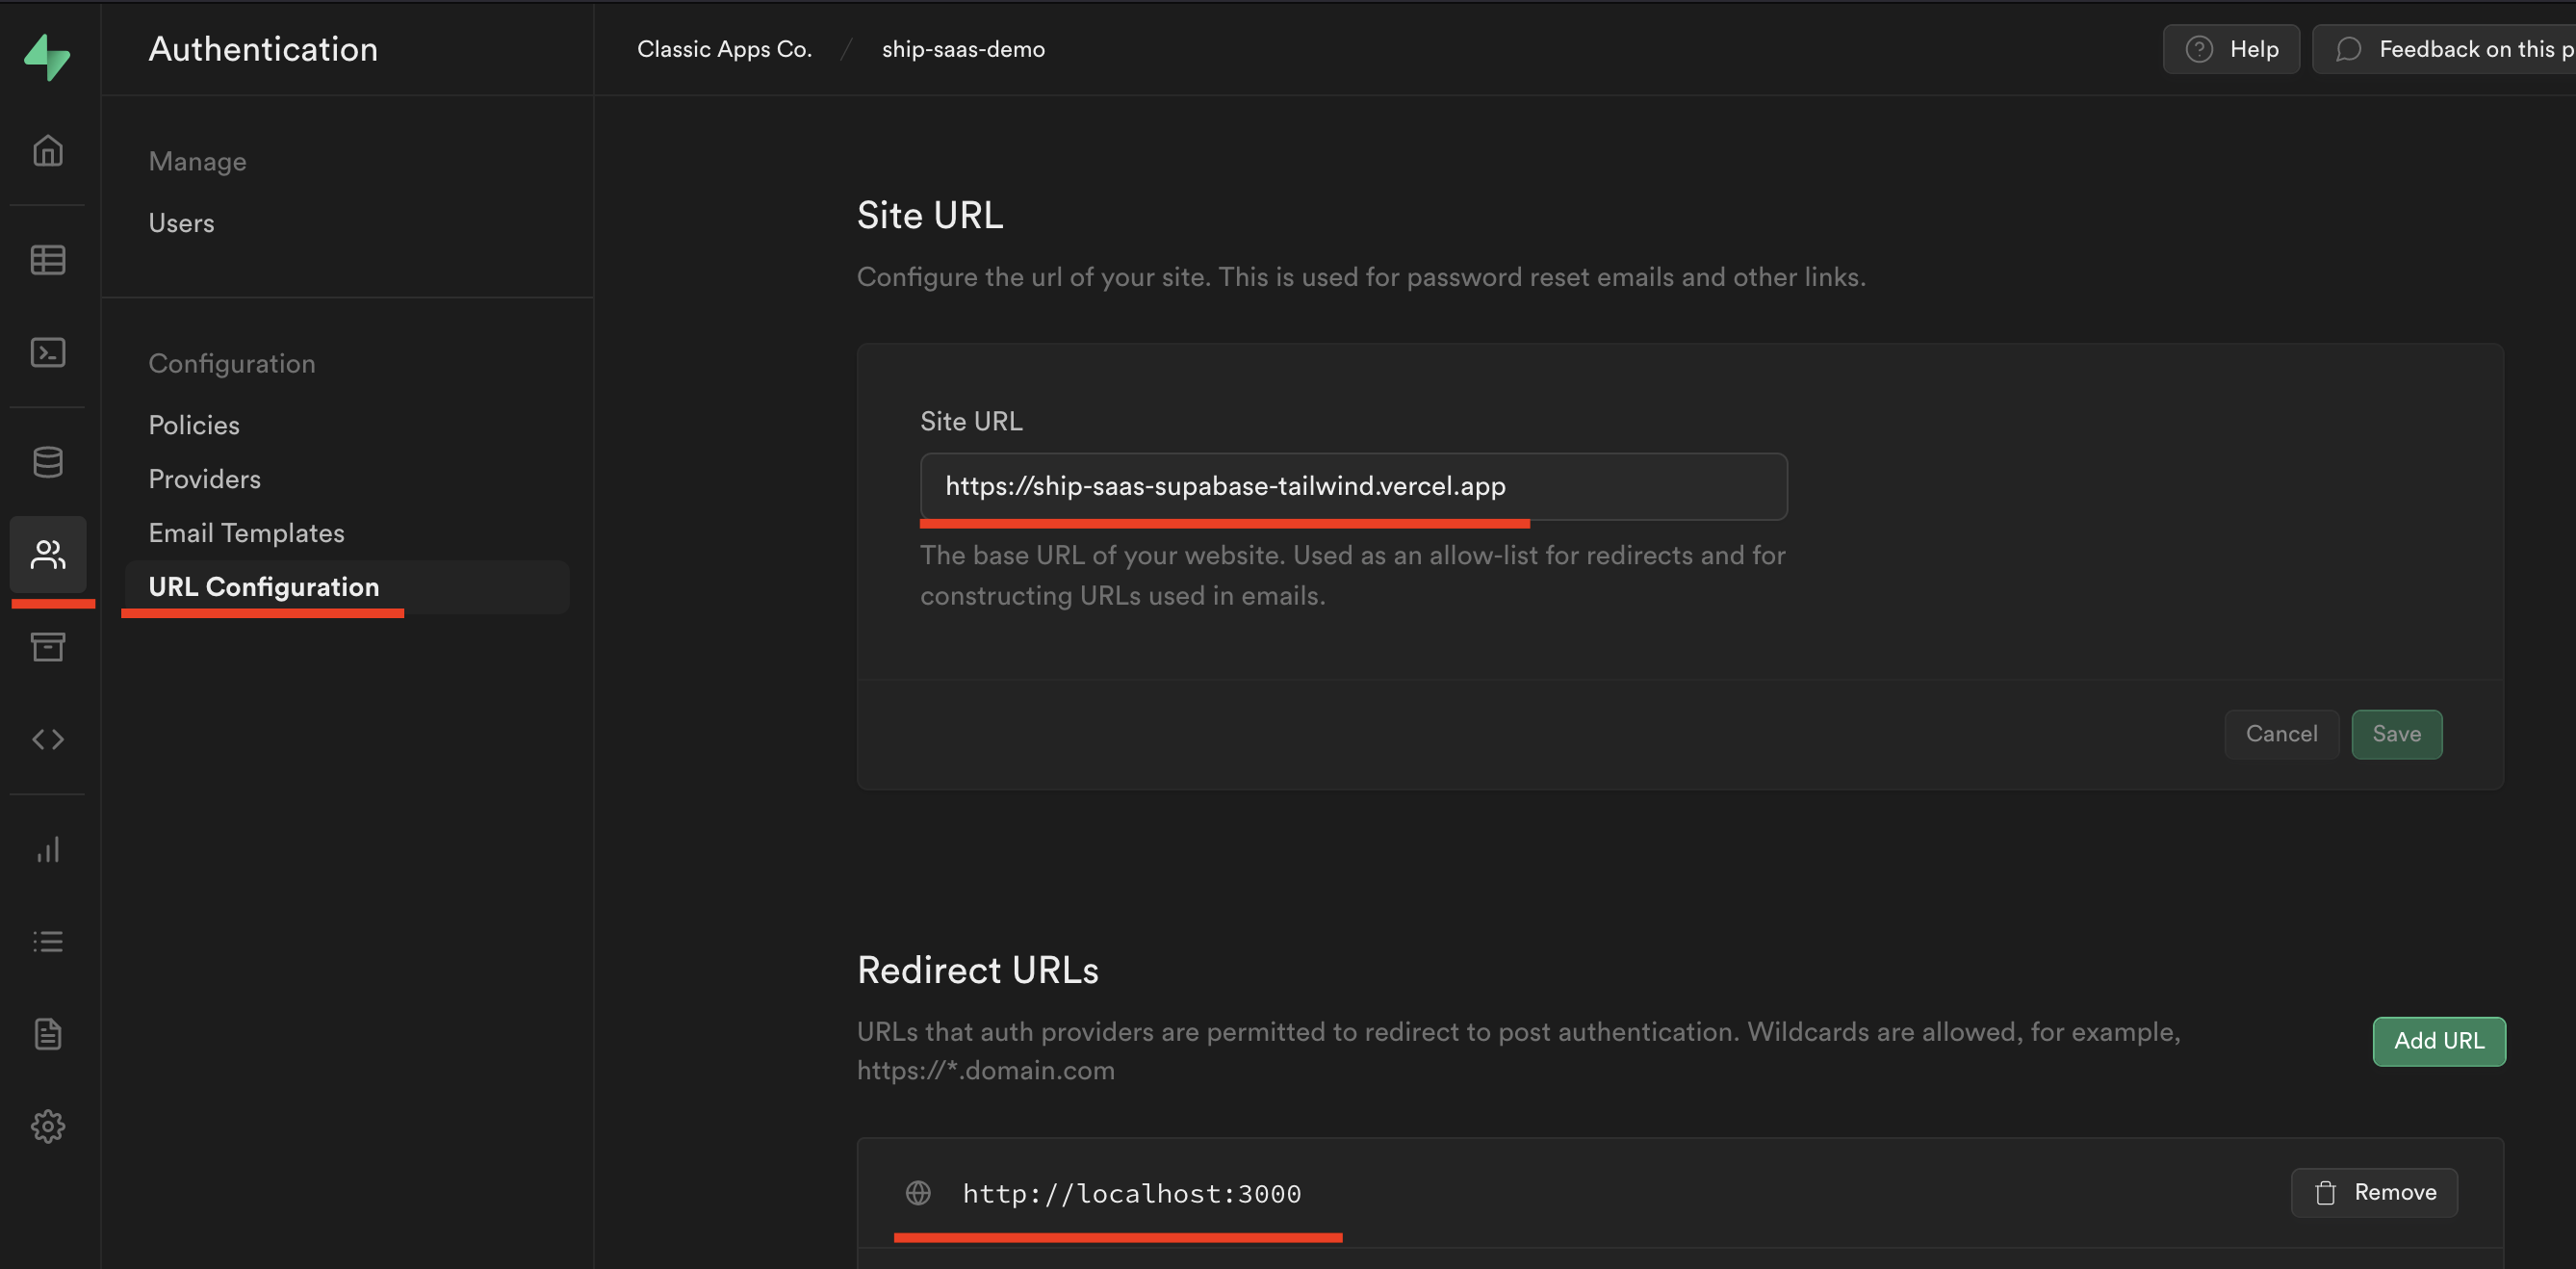Viewport: 2576px width, 1269px height.
Task: Click the Site URL input field
Action: pyautogui.click(x=1352, y=486)
